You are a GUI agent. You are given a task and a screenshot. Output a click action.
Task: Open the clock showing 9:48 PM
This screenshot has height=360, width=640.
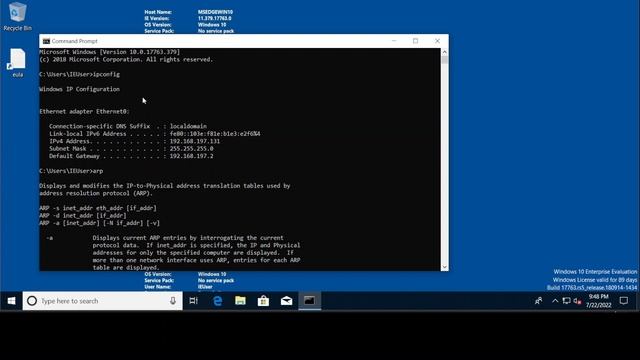click(x=599, y=301)
